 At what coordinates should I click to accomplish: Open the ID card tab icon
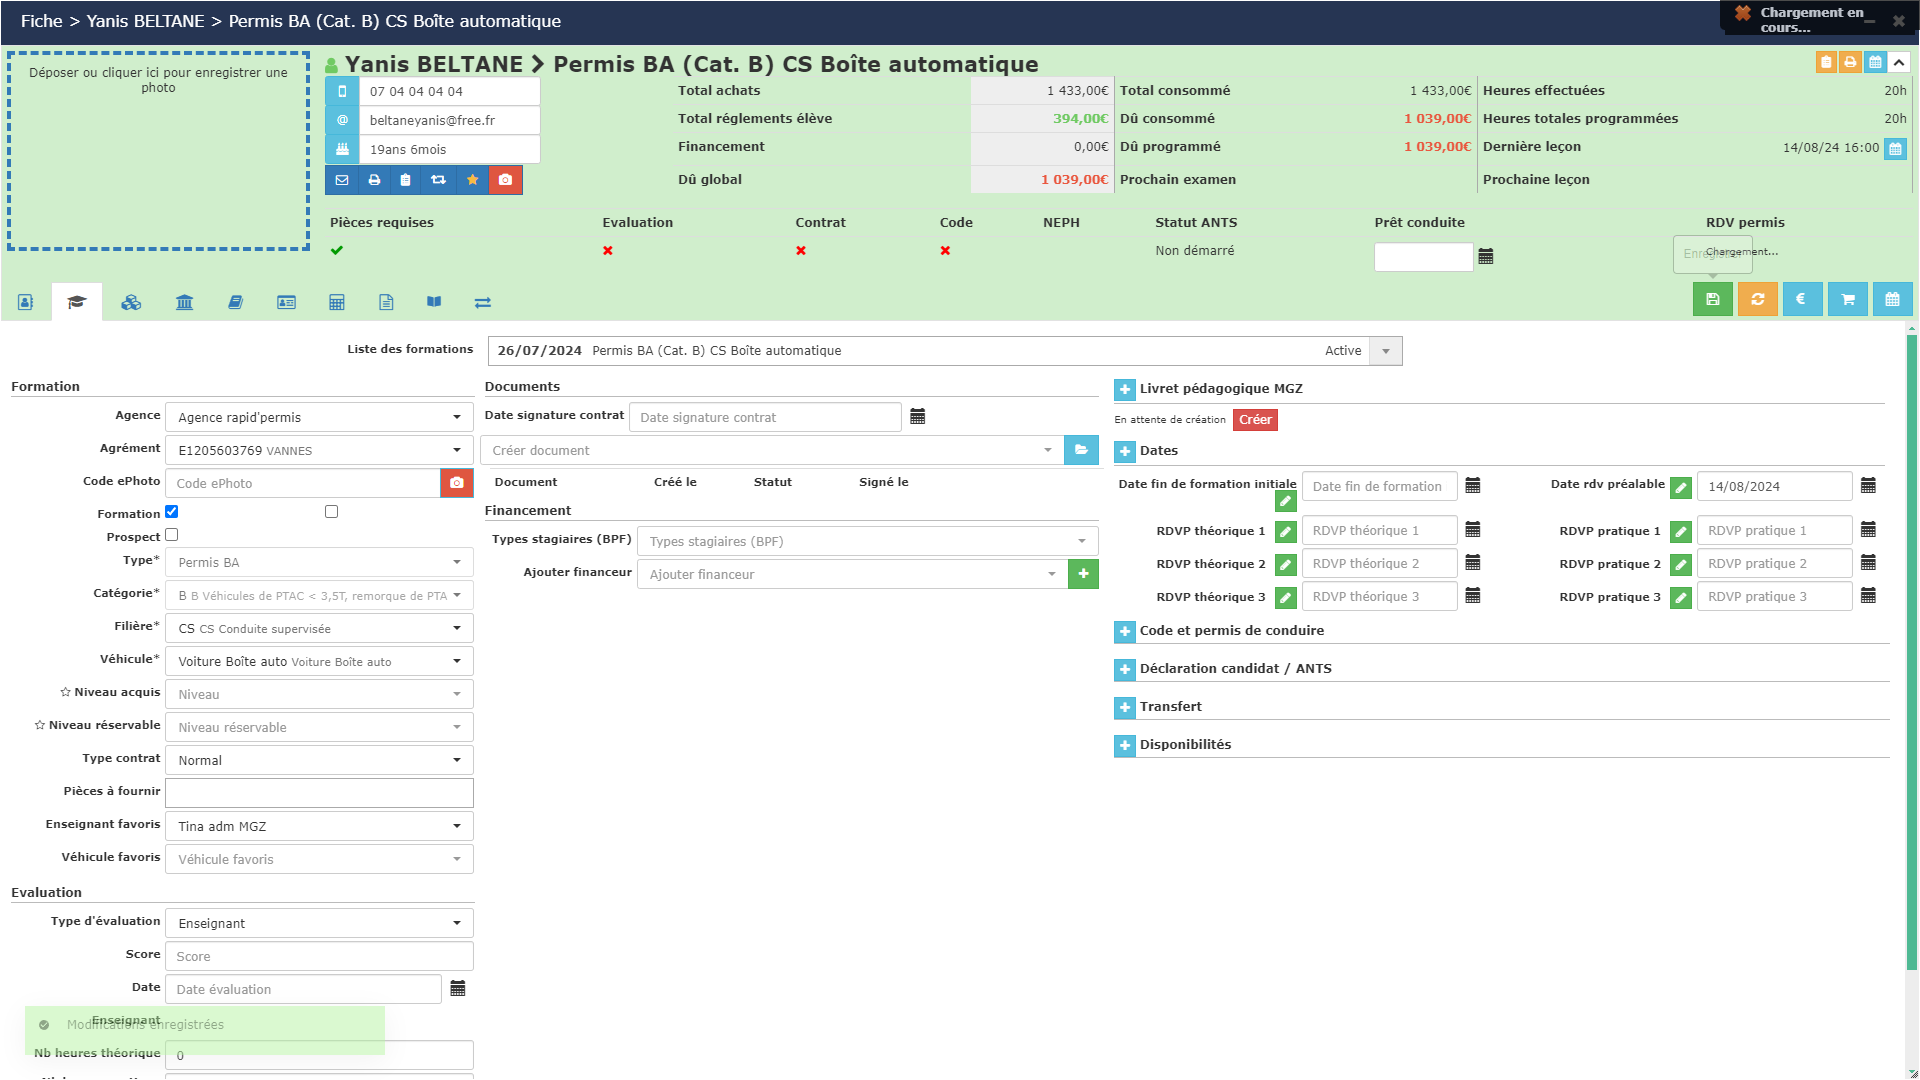pos(286,302)
